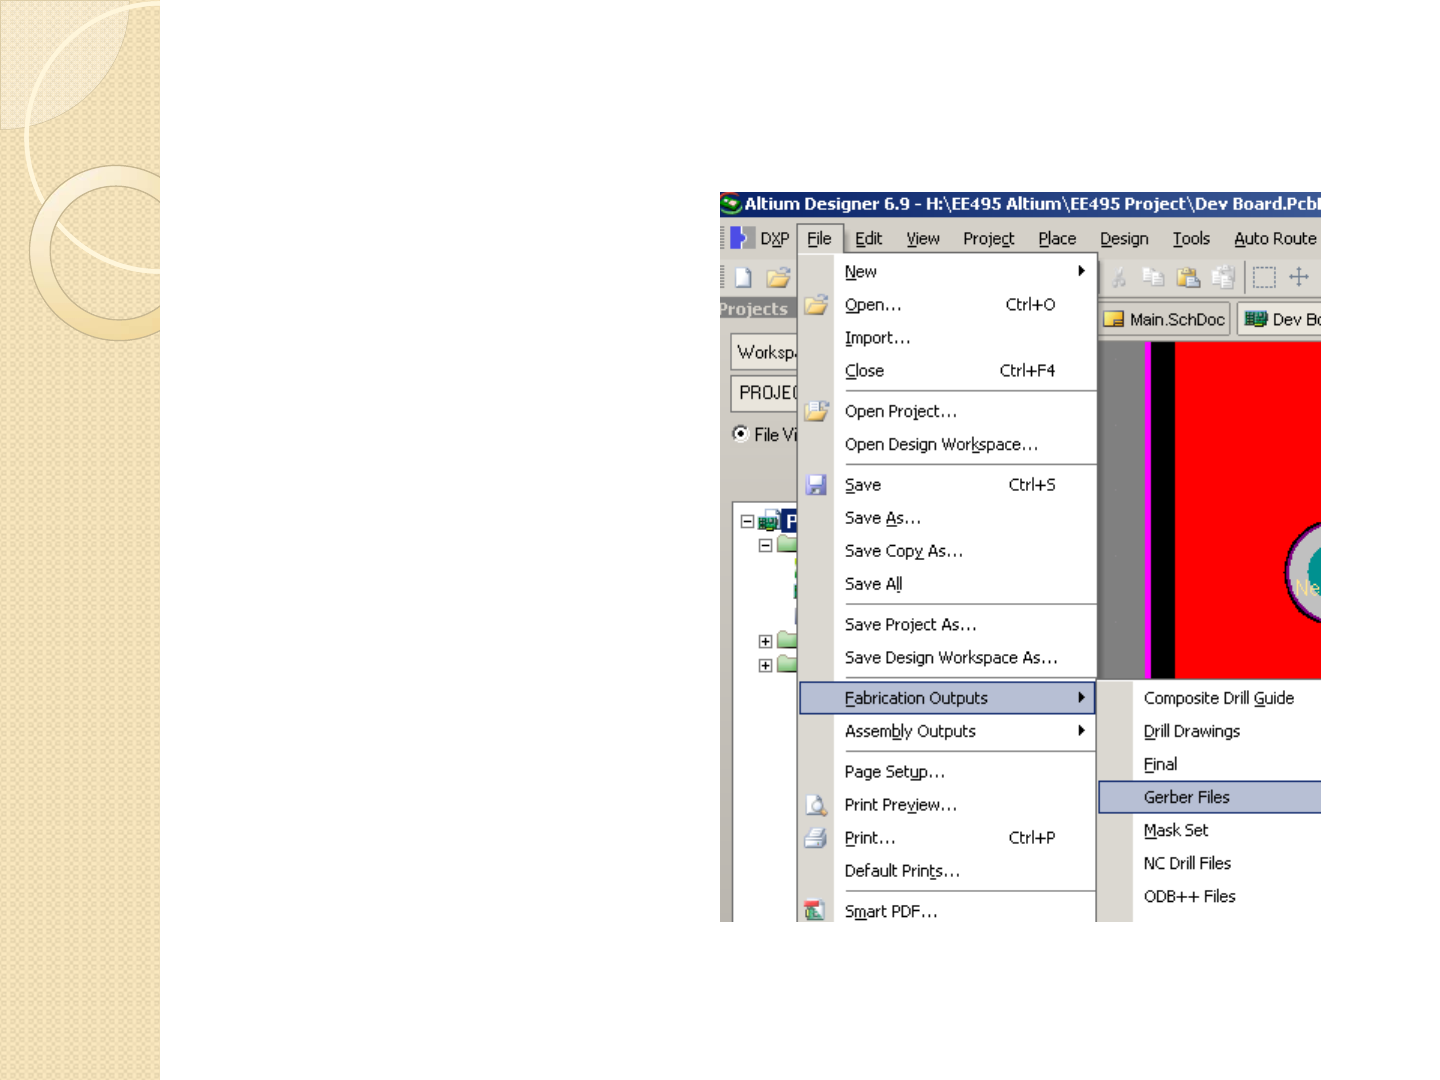Expand the New submenu arrow
Viewport: 1440px width, 1080px height.
(1081, 271)
